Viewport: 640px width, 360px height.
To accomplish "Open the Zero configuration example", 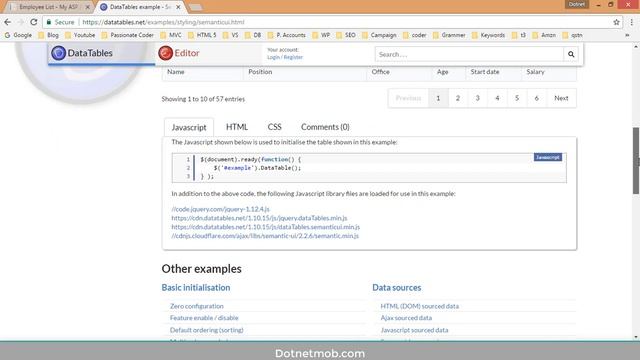I will tap(197, 306).
